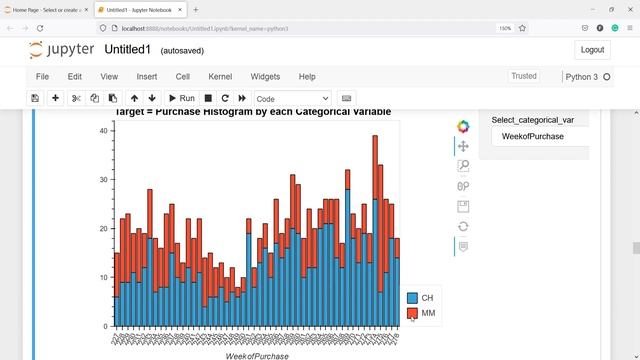Insert a cell below with plus icon
The width and height of the screenshot is (640, 360).
[55, 98]
